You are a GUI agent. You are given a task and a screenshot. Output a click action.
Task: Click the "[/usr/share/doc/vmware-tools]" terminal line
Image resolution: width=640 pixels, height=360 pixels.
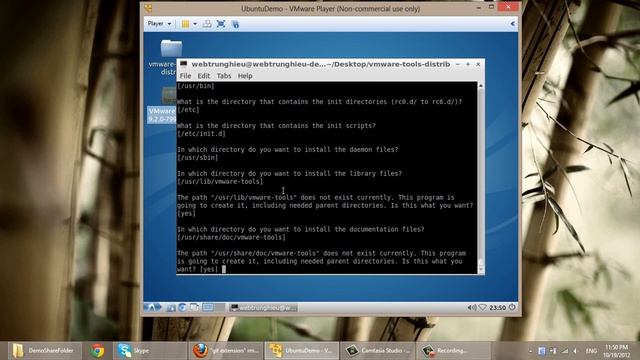231,237
